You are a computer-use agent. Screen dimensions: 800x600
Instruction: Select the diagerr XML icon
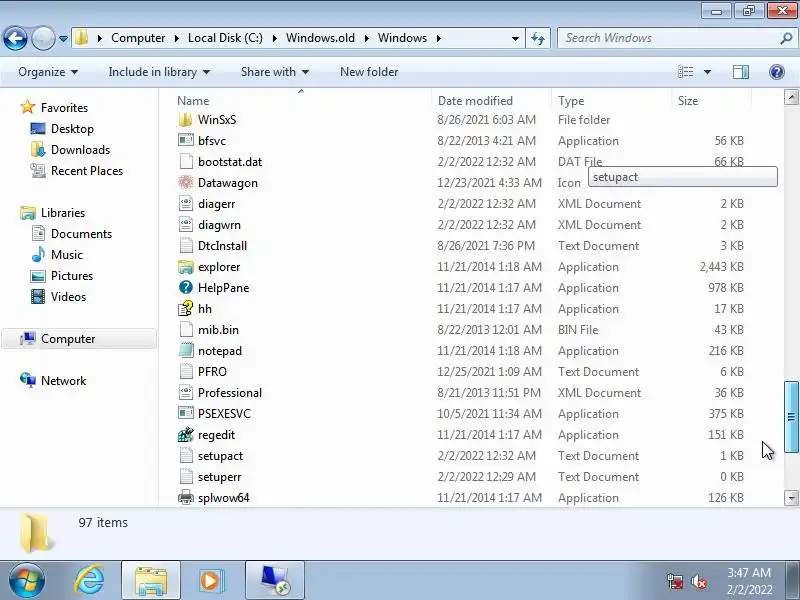coord(186,204)
